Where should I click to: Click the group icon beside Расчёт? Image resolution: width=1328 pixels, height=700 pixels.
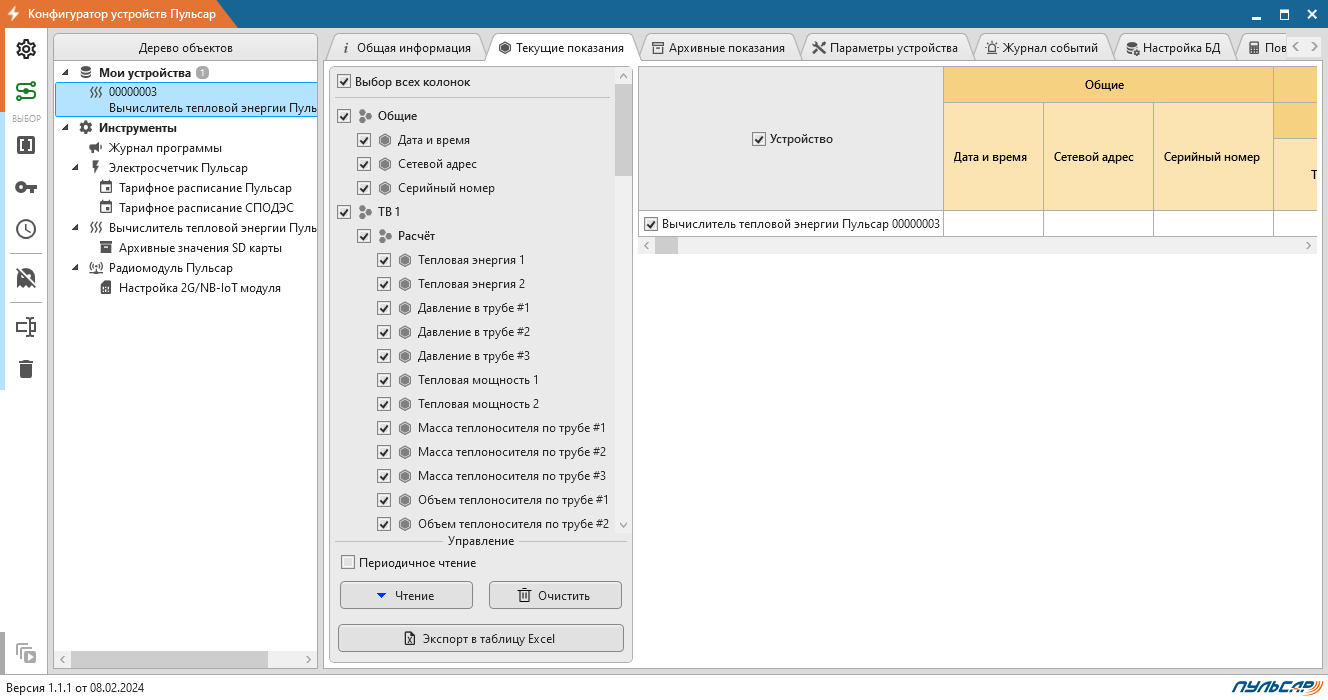385,236
